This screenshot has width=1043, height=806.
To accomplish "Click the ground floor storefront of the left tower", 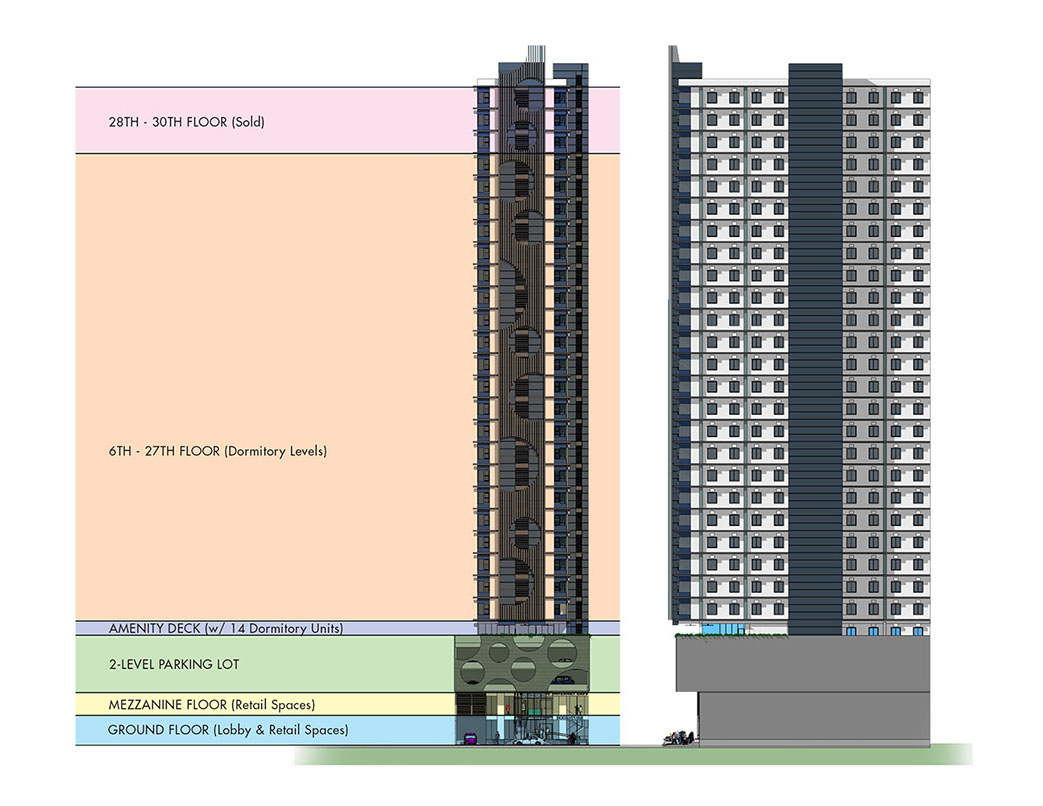I will click(x=523, y=722).
